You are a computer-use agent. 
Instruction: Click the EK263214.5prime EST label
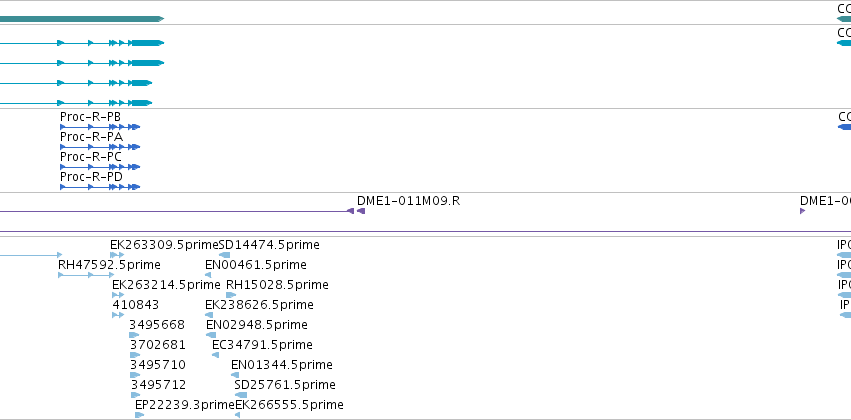[x=166, y=285]
